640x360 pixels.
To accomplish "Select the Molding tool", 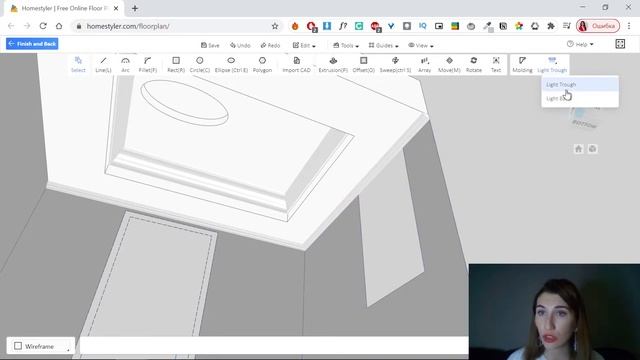I will tap(522, 64).
